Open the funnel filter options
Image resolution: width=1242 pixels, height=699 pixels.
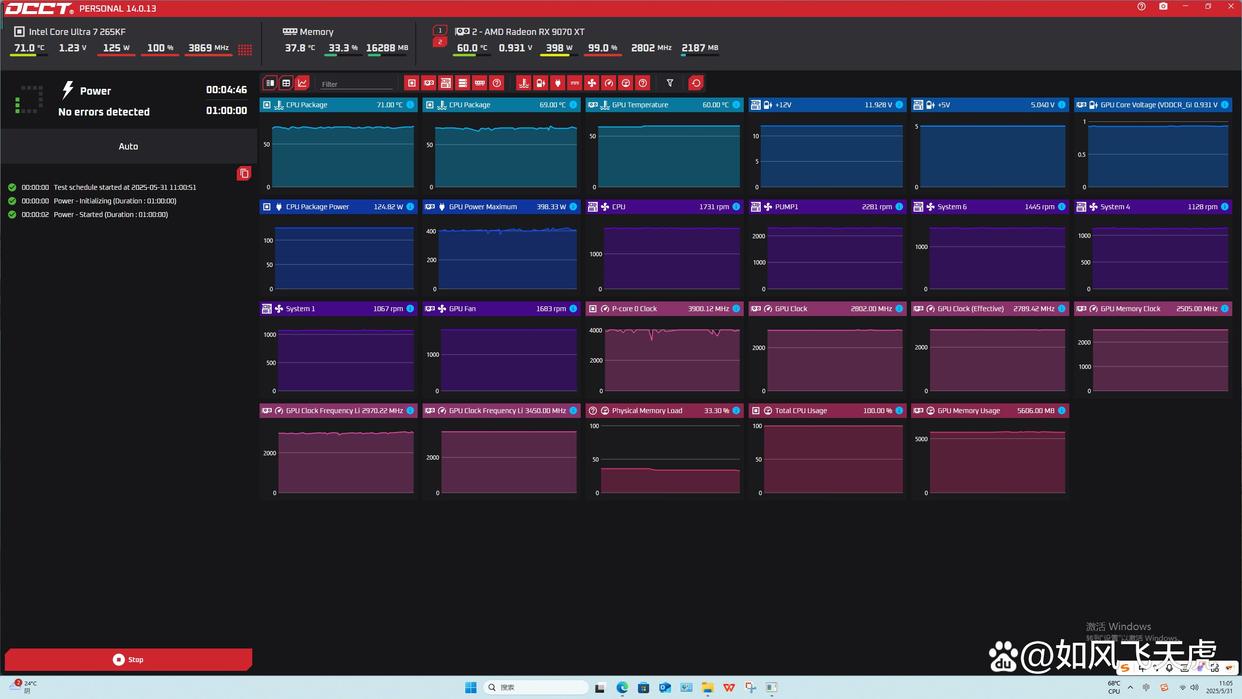[670, 83]
